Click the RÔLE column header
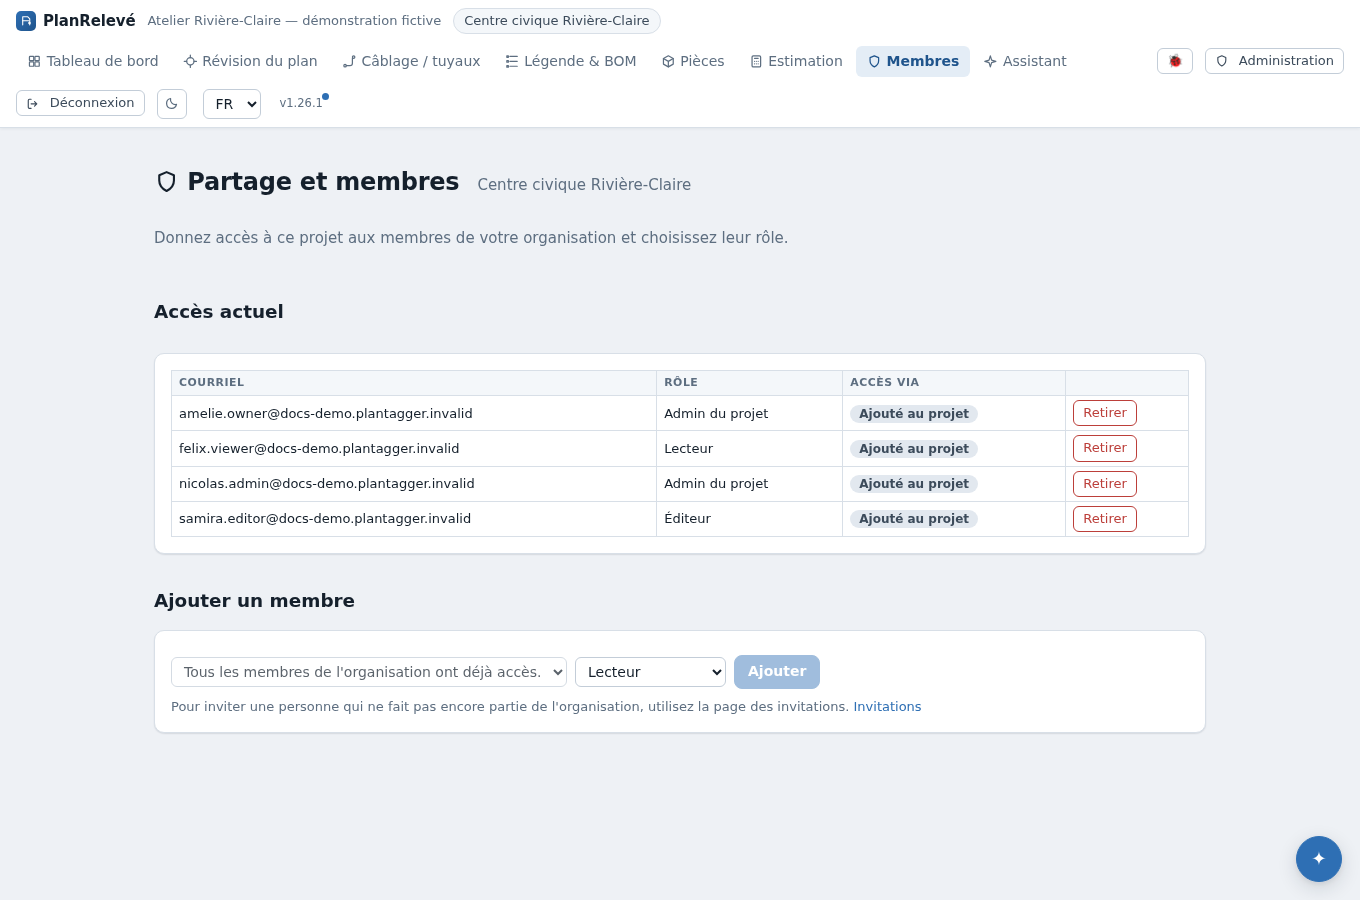1360x900 pixels. (749, 383)
